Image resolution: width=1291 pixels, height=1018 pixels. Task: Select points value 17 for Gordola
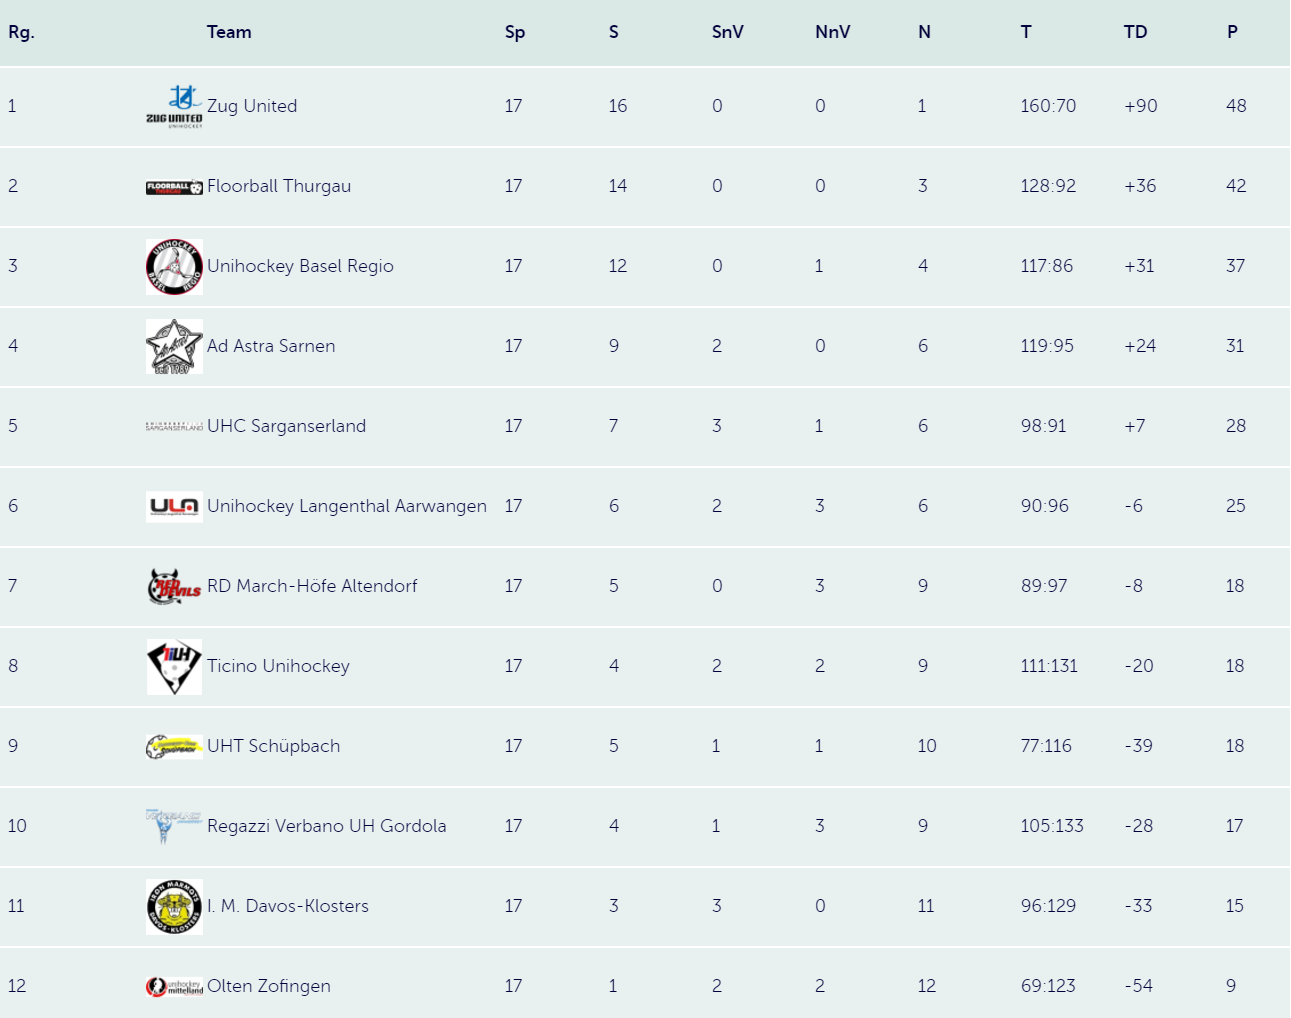1235,826
